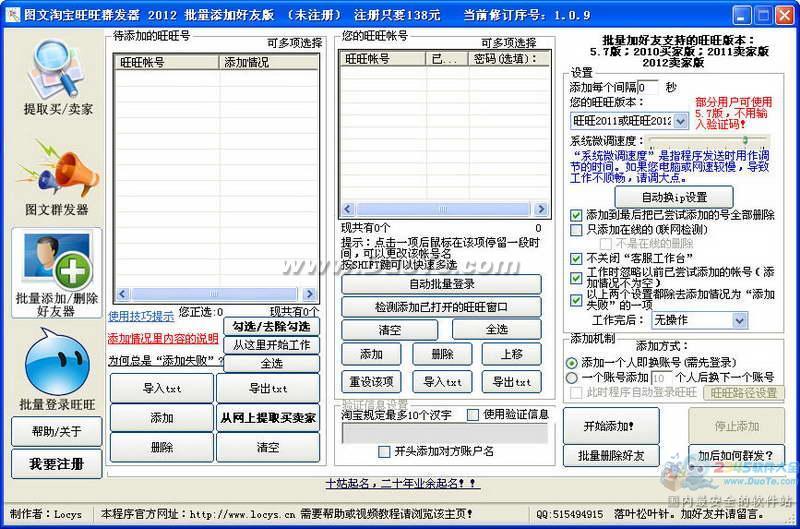800x529 pixels.
Task: Click 自动批量登录 button
Action: pyautogui.click(x=441, y=284)
